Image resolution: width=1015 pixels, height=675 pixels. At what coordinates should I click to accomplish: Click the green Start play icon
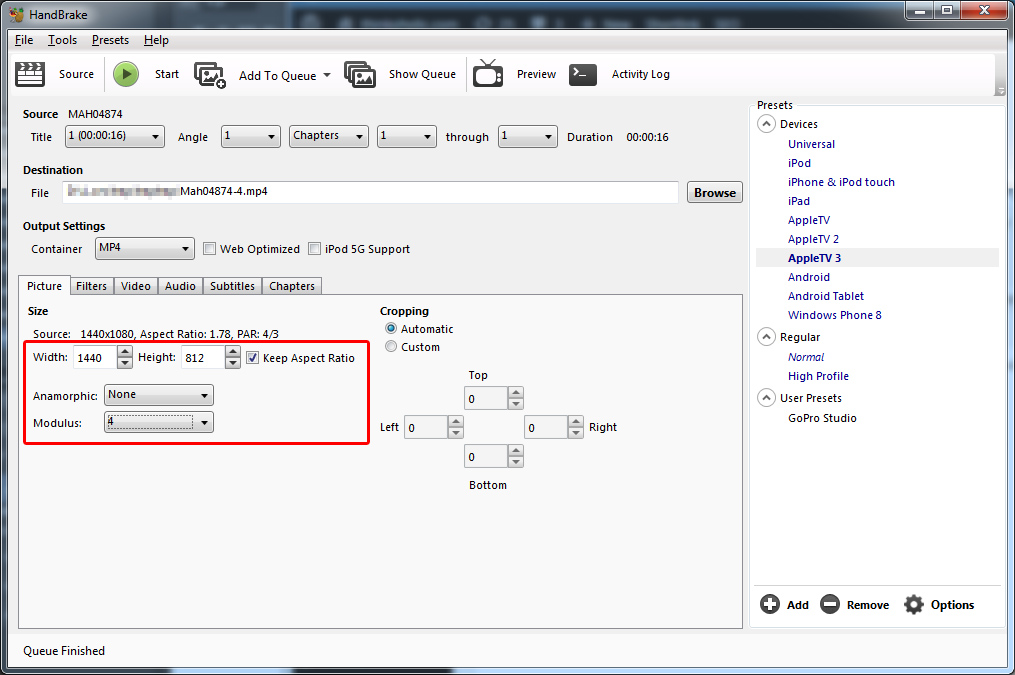tap(126, 74)
